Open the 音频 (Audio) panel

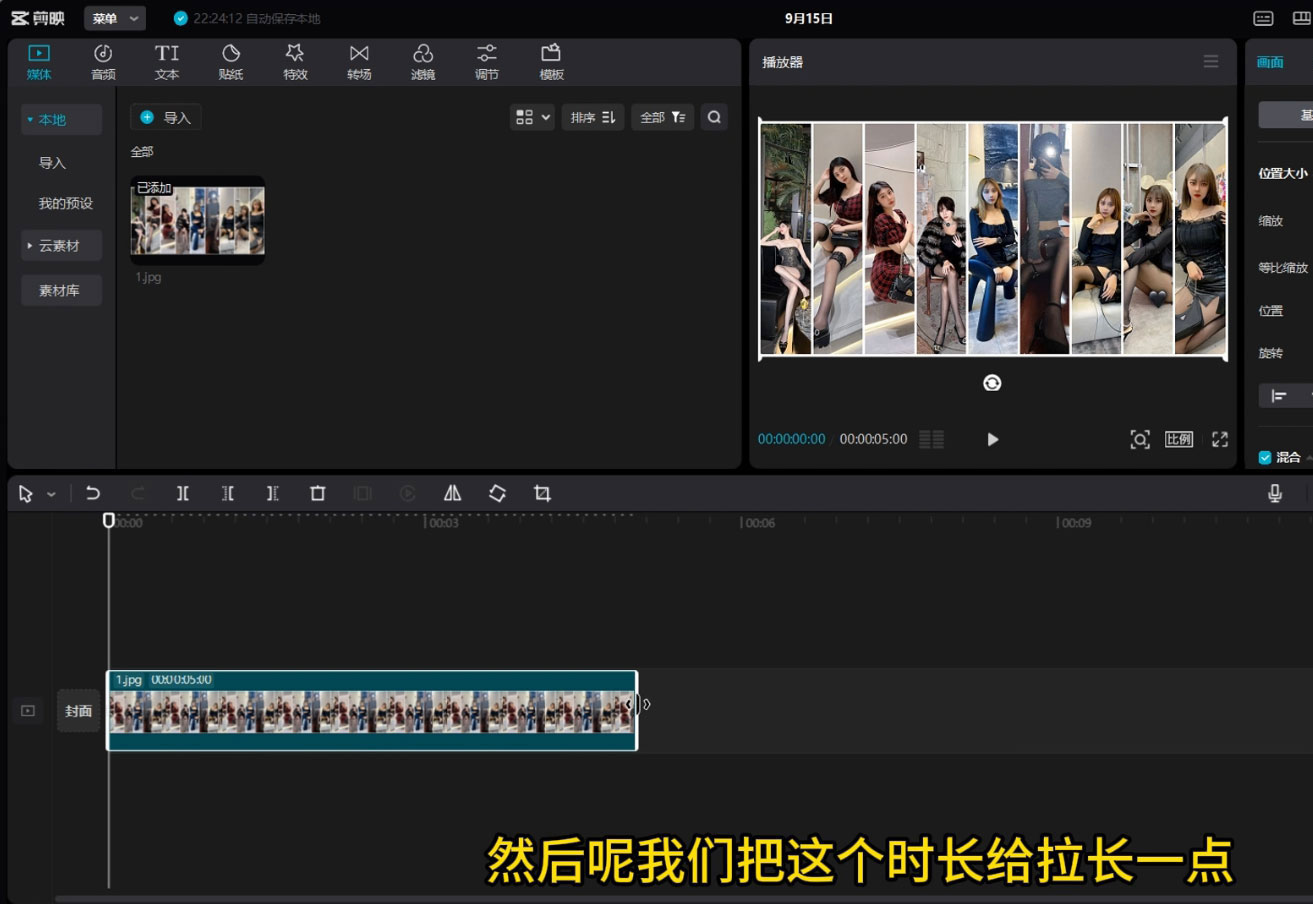coord(102,61)
